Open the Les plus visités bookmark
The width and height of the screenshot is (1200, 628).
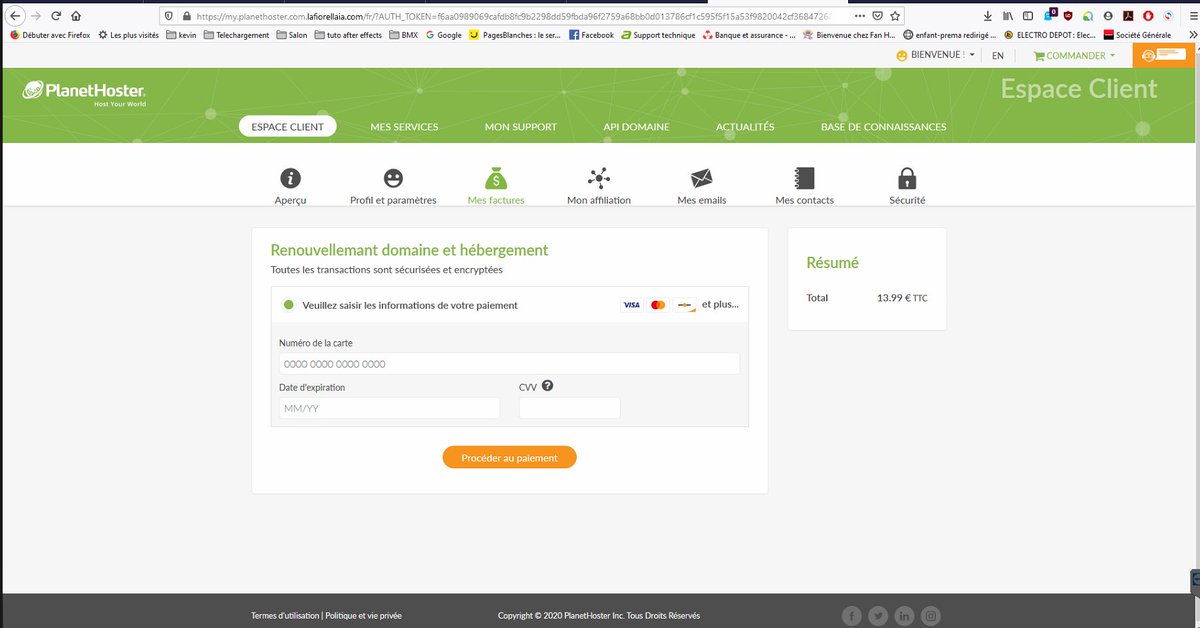pyautogui.click(x=129, y=35)
